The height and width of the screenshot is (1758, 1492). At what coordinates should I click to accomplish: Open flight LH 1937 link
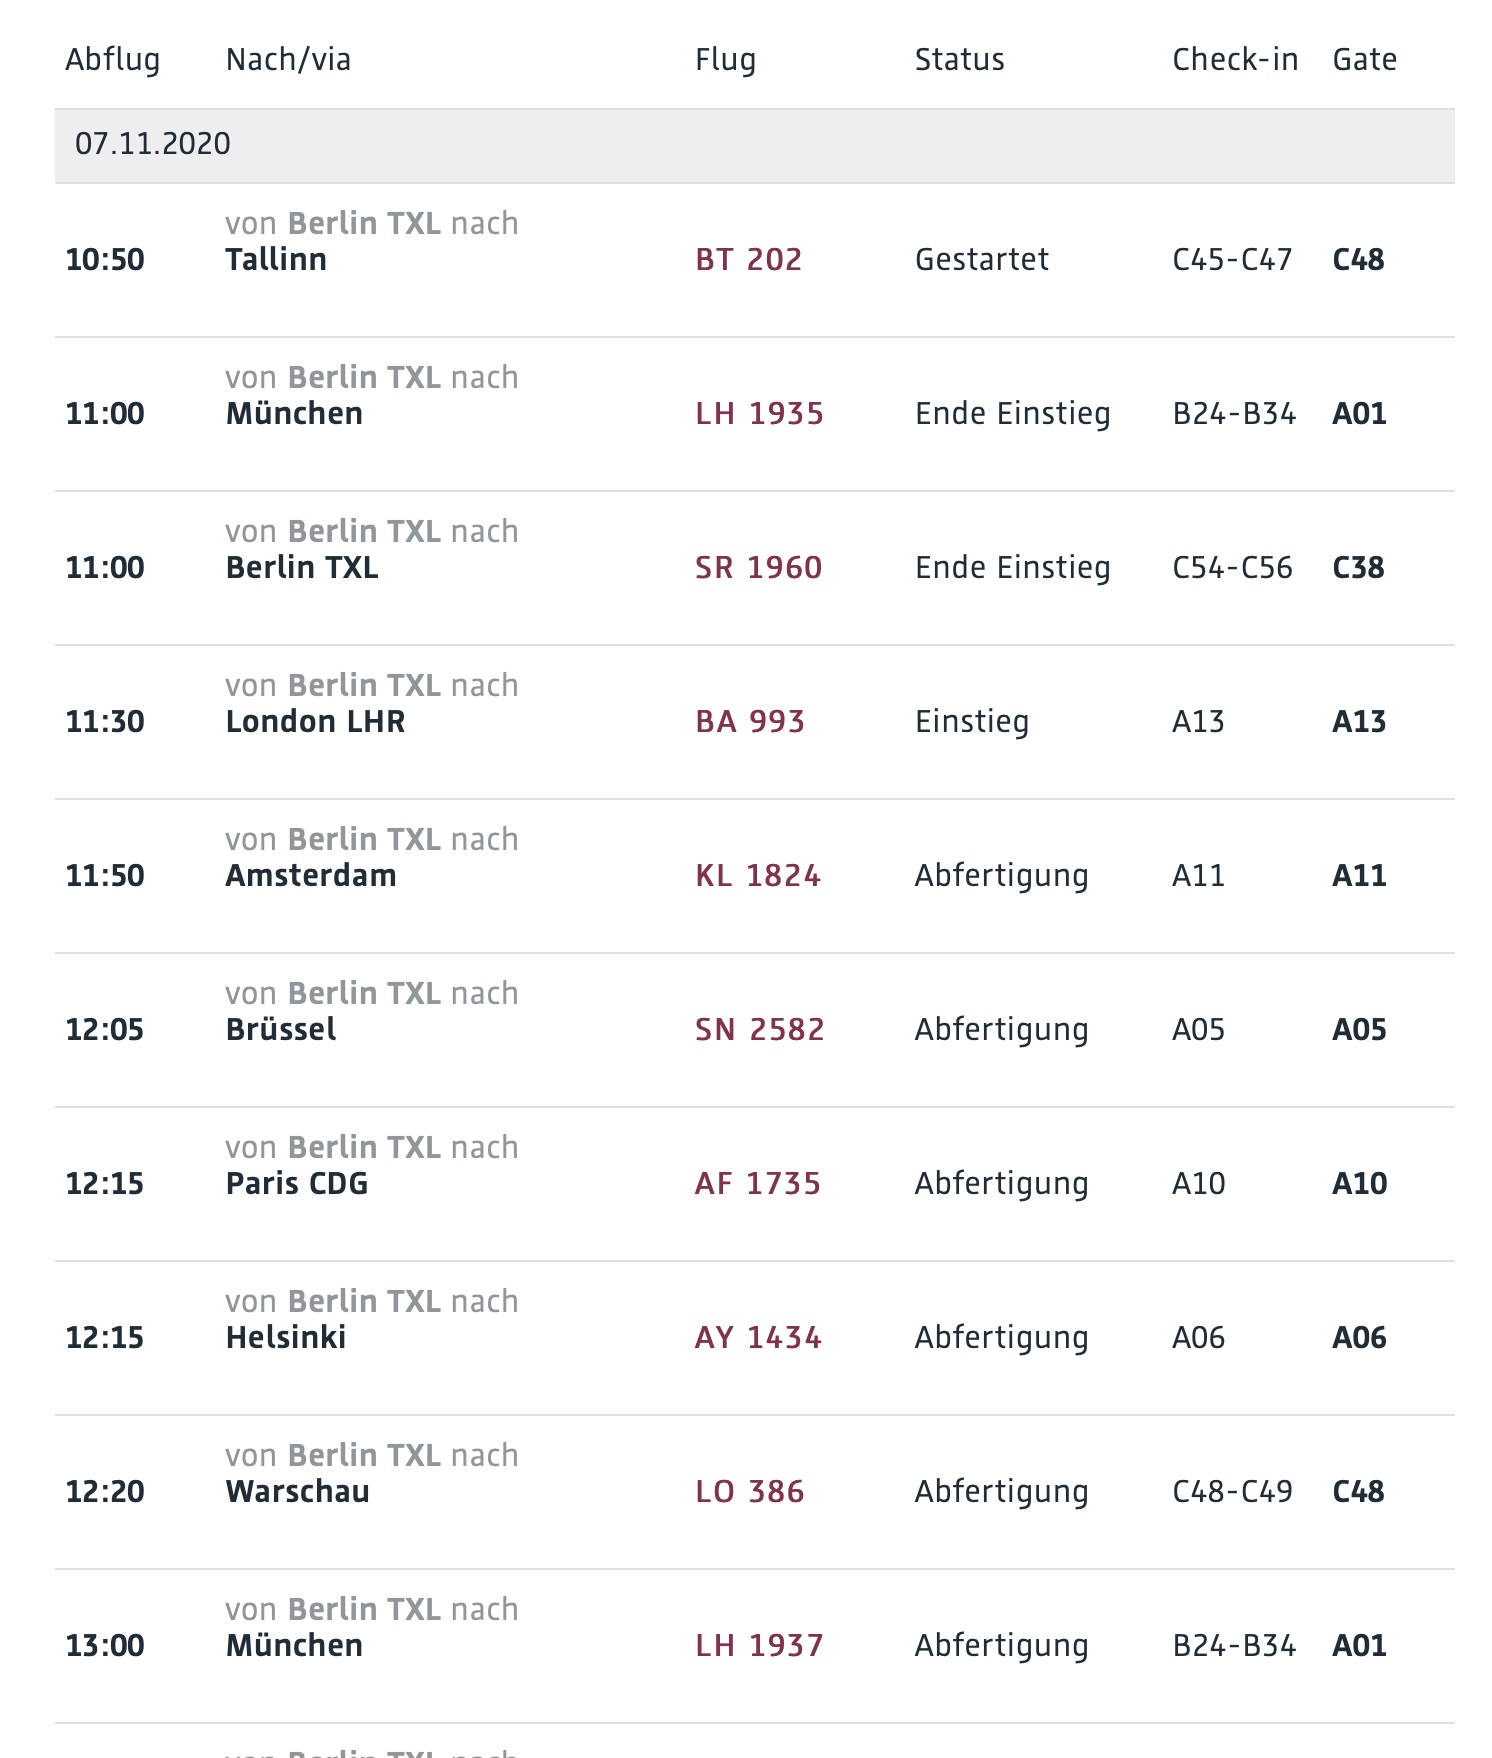click(759, 1646)
